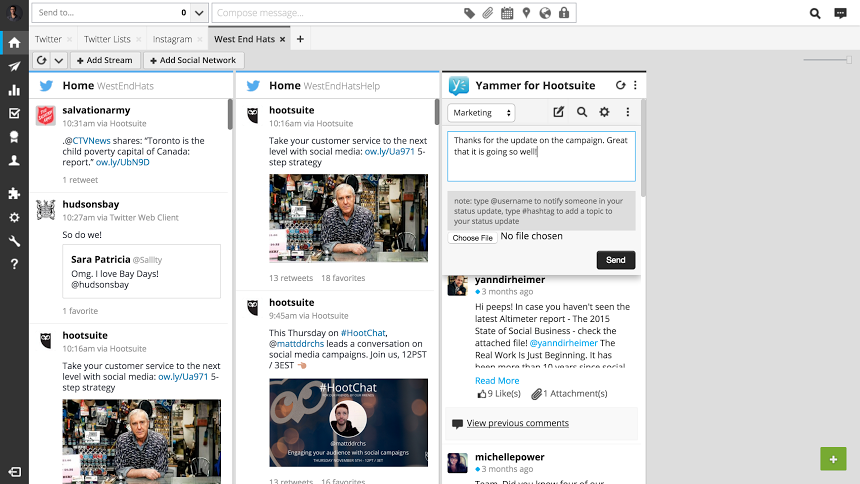Viewport: 860px width, 484px height.
Task: Click the sign-out icon at sidebar bottom
Action: tap(15, 472)
